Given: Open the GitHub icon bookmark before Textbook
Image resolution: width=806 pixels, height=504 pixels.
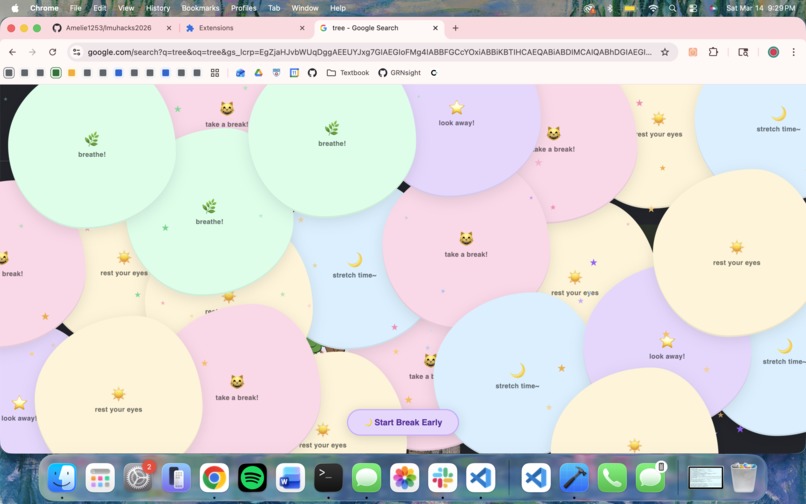Looking at the screenshot, I should click(312, 73).
